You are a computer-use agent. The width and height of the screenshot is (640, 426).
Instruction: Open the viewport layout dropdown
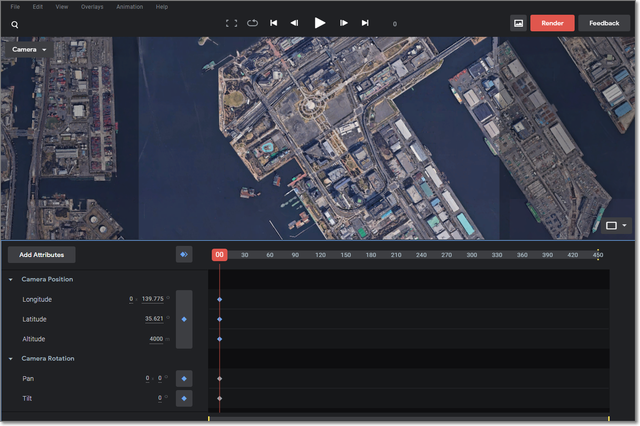point(616,226)
